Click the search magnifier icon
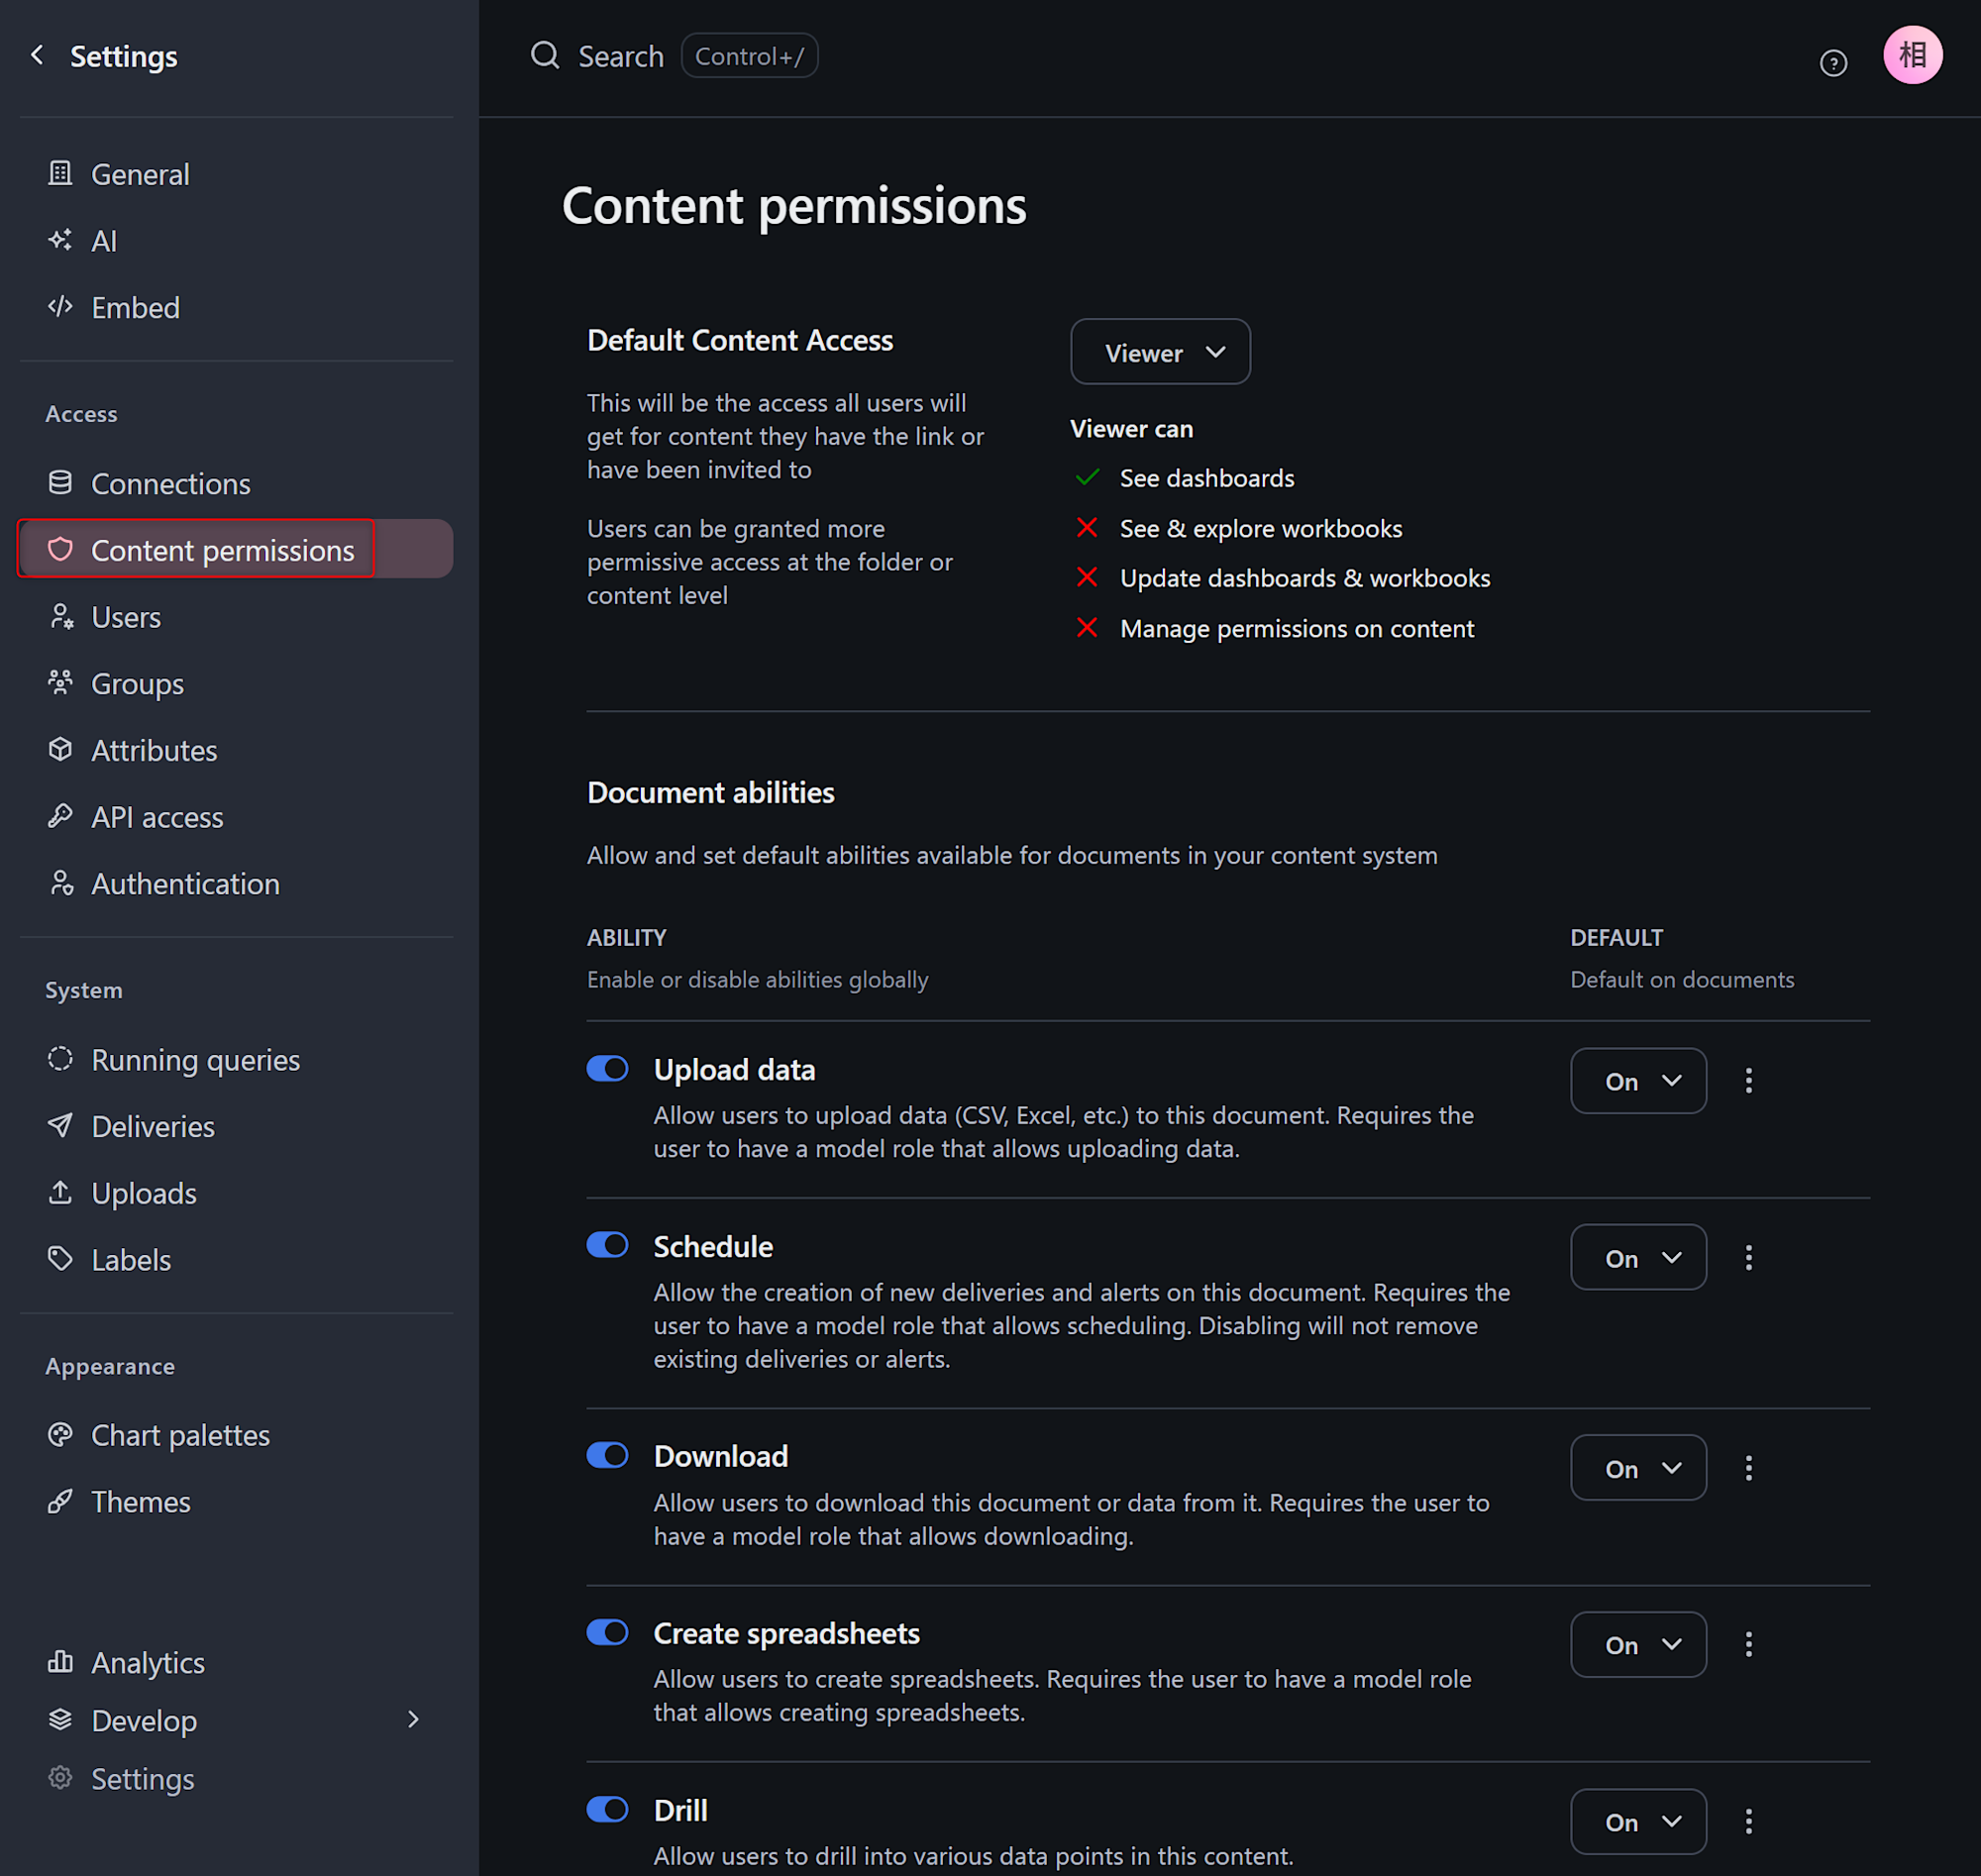Viewport: 1981px width, 1876px height. (545, 55)
